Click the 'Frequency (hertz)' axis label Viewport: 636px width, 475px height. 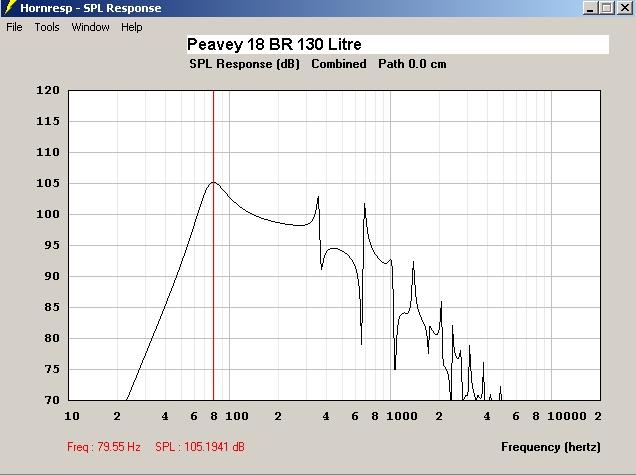click(x=551, y=447)
